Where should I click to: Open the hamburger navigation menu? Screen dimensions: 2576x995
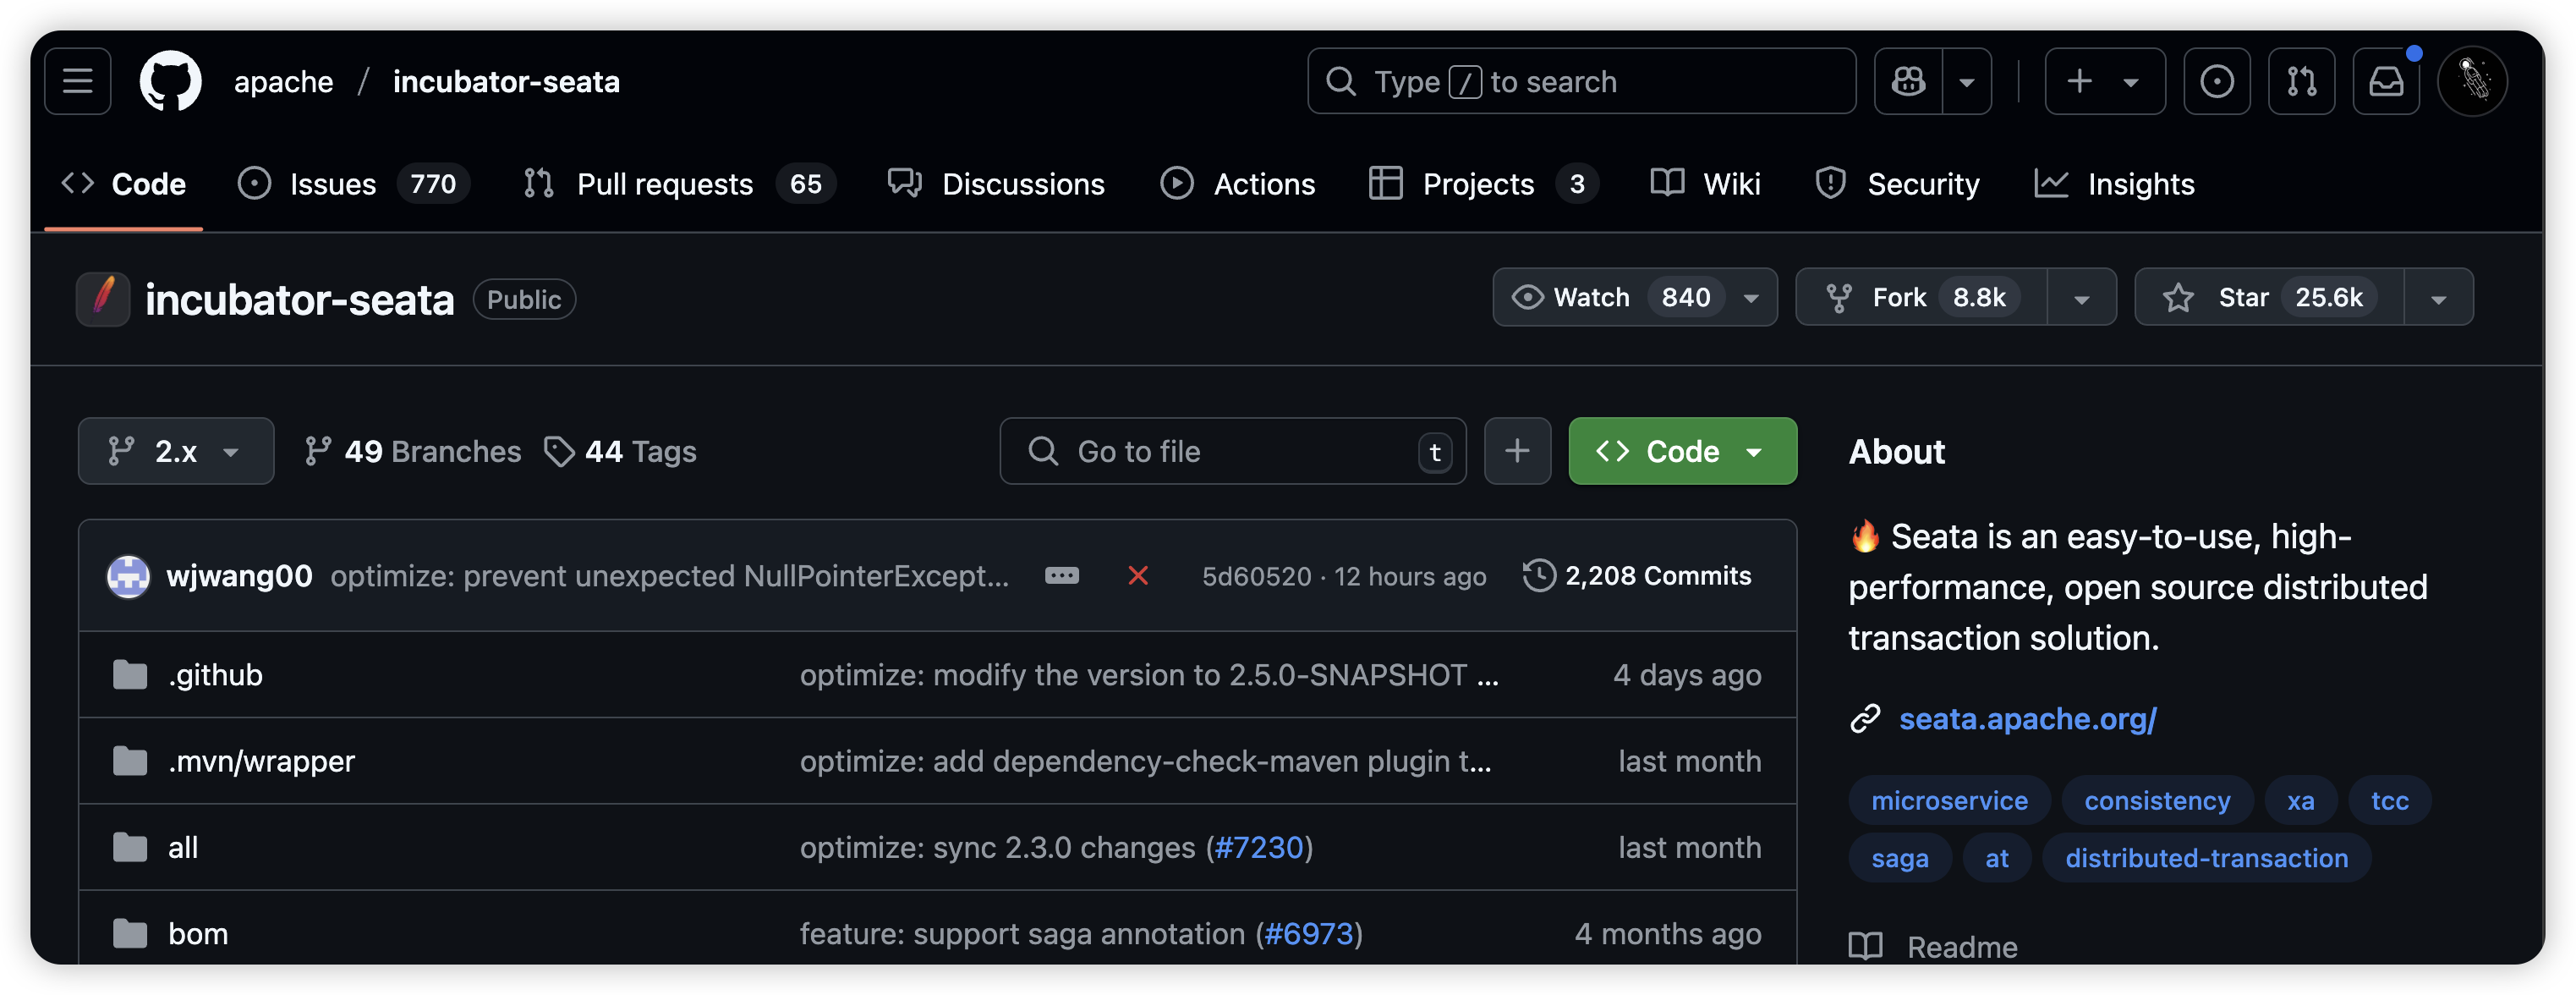(x=77, y=81)
